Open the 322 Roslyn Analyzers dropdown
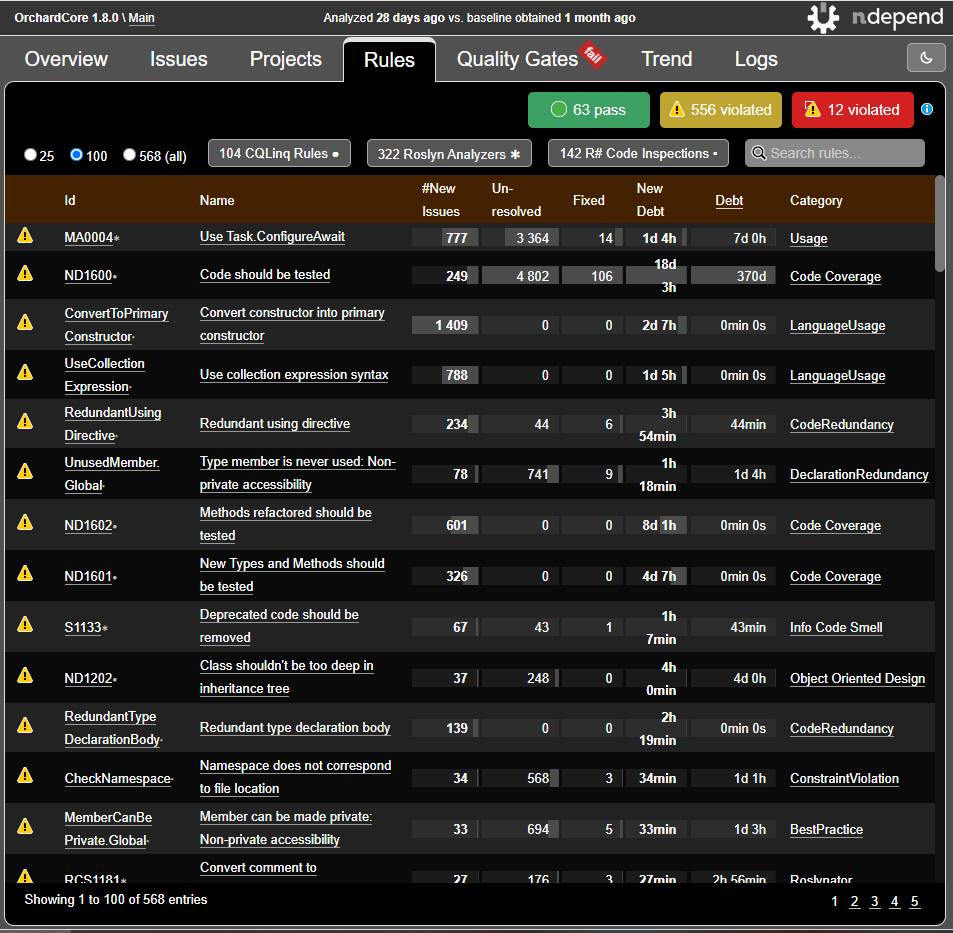 click(448, 153)
